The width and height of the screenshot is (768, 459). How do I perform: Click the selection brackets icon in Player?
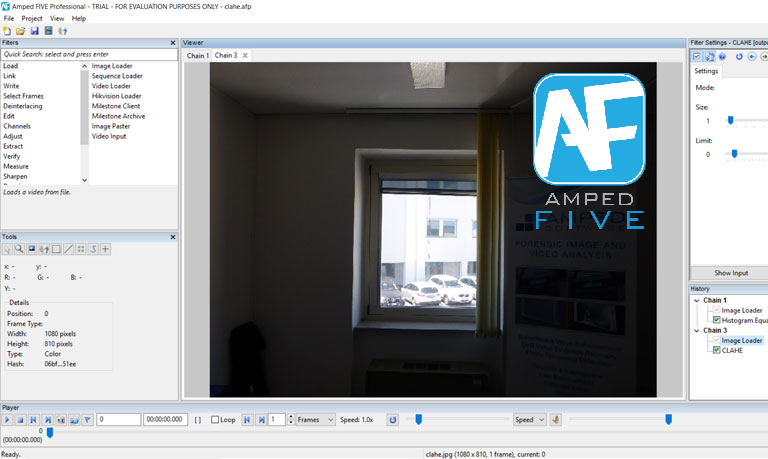198,420
